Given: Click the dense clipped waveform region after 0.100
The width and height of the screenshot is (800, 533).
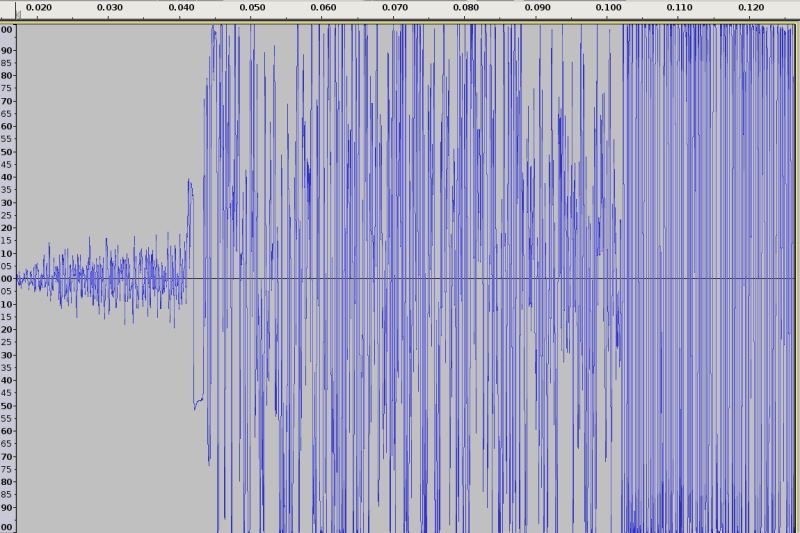Looking at the screenshot, I should (x=700, y=280).
